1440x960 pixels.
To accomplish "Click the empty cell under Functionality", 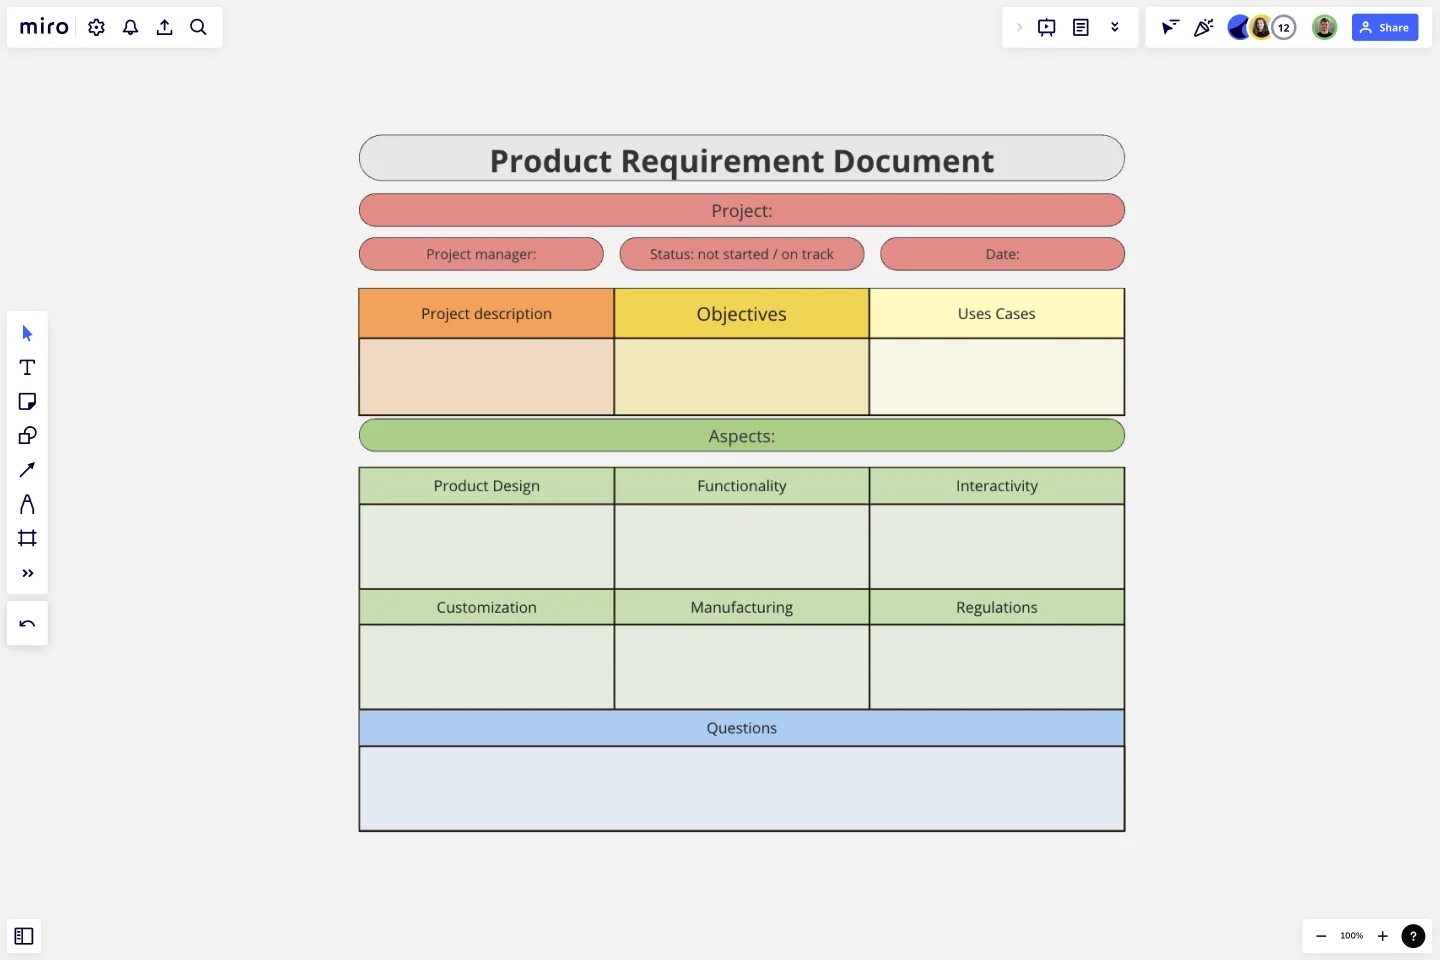I will coord(742,547).
